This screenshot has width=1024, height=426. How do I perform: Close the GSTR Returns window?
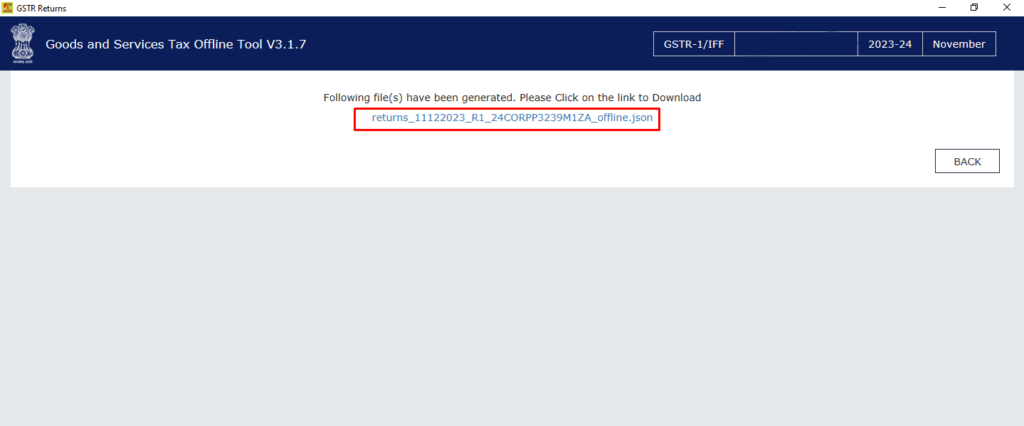coord(1006,8)
